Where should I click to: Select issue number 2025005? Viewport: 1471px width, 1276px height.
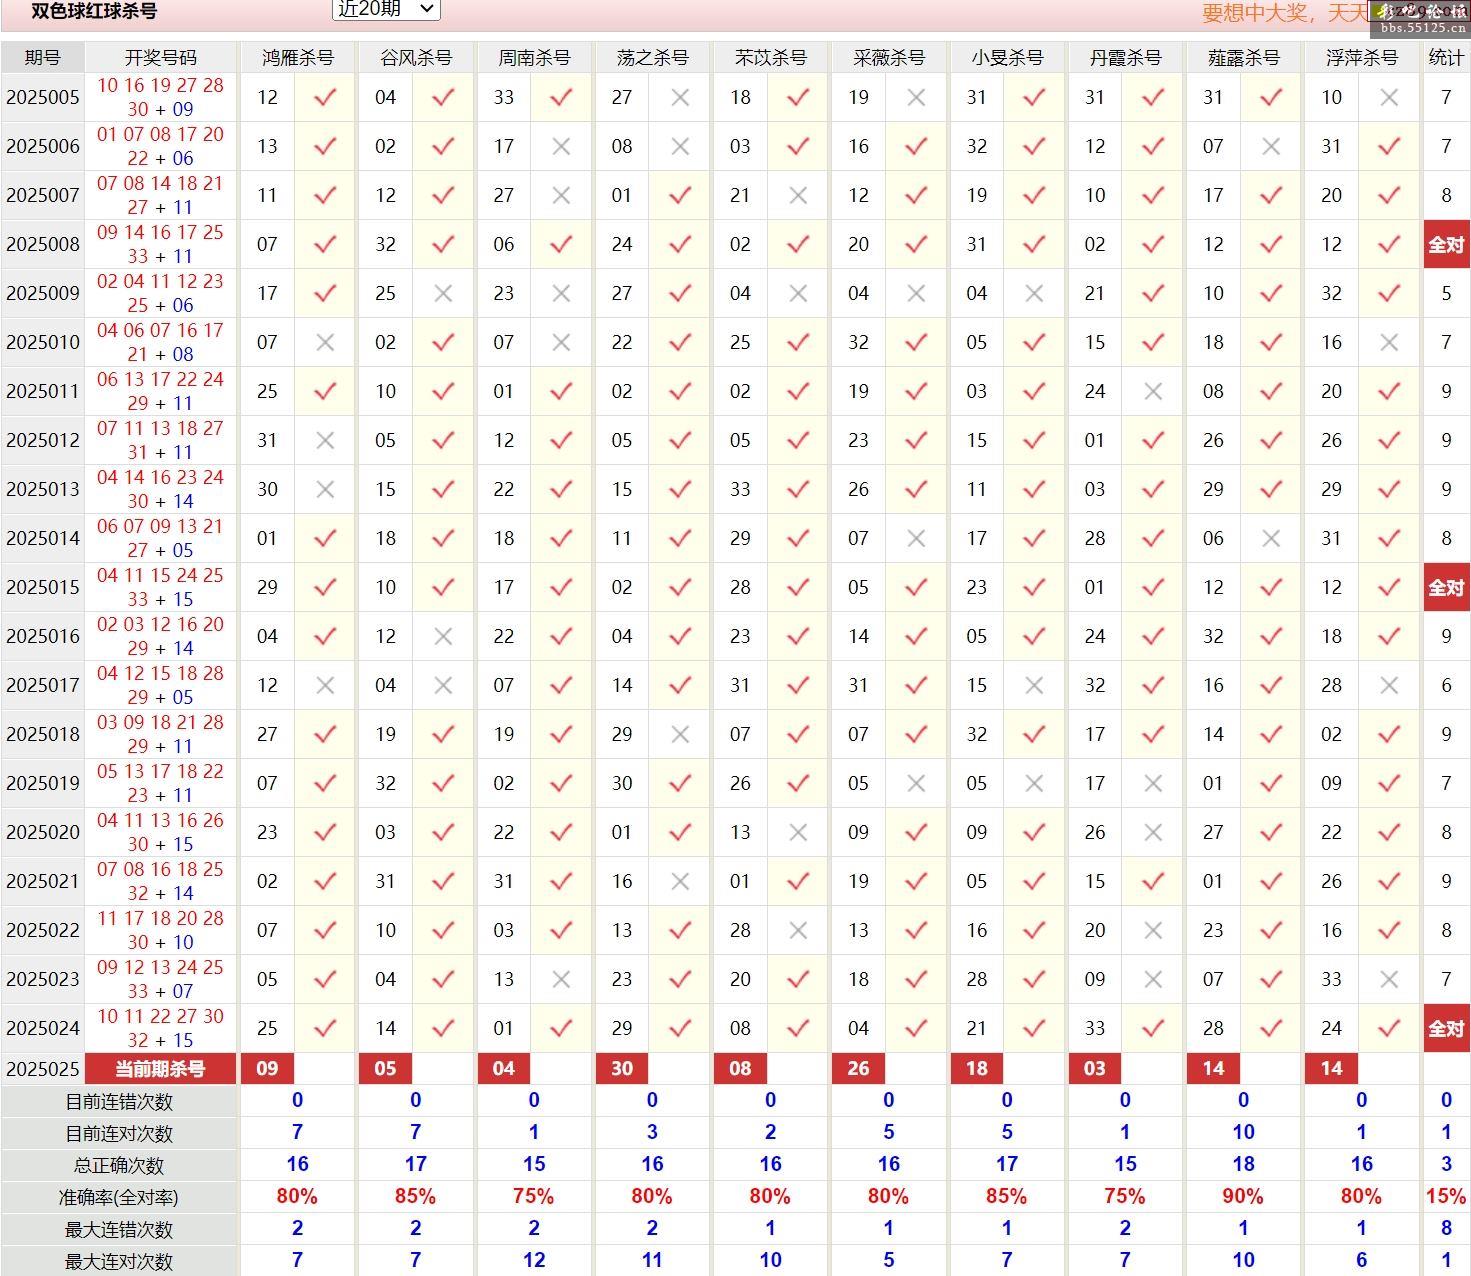click(x=43, y=97)
